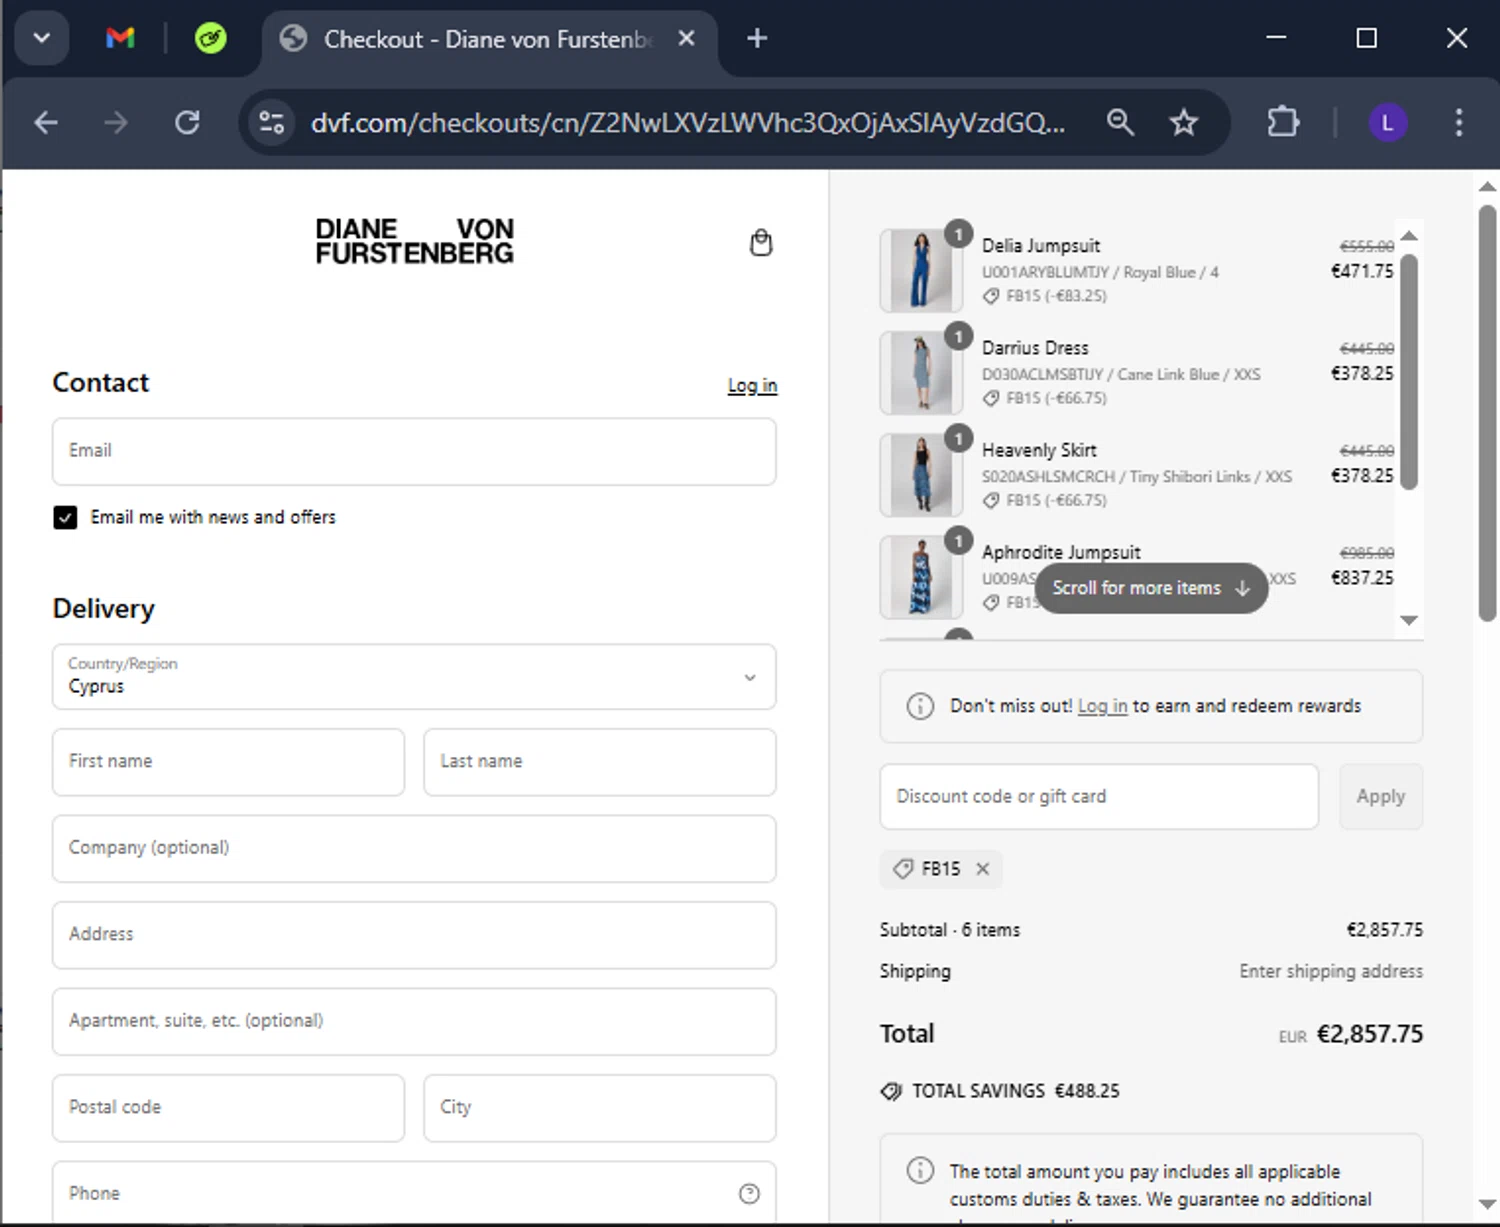Click Darrius Dress thumbnail
1500x1227 pixels.
(x=921, y=372)
